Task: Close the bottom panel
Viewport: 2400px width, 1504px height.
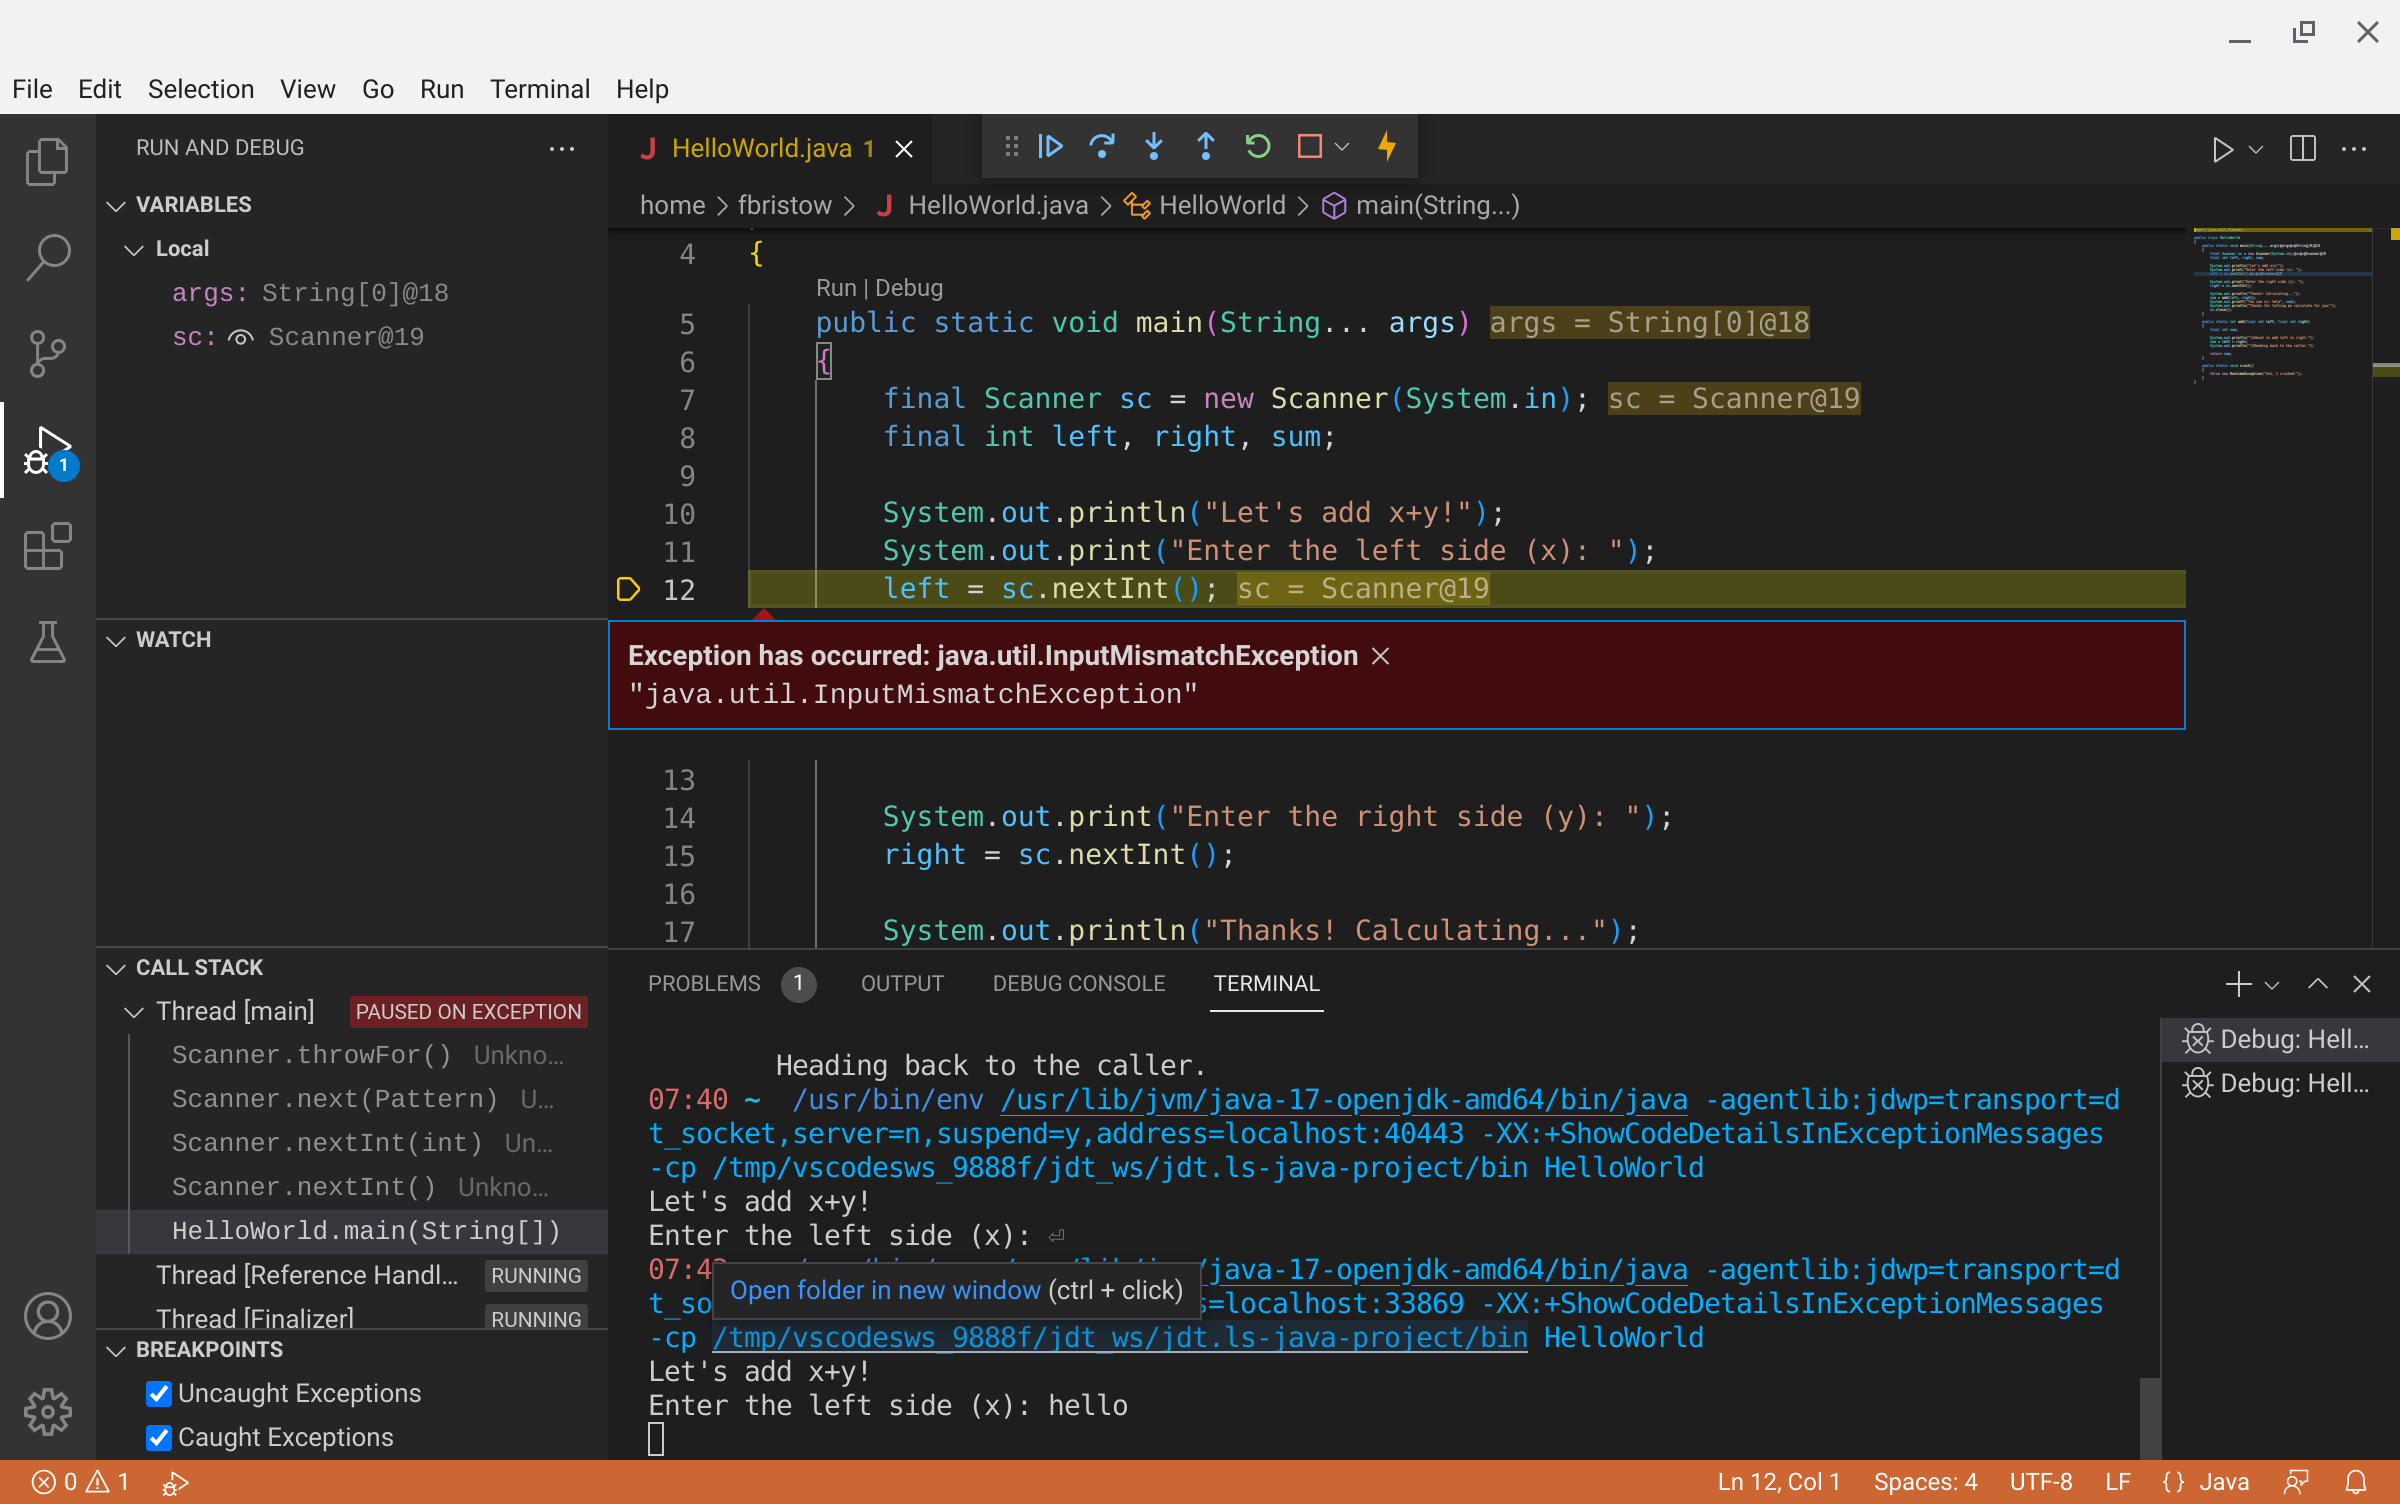Action: pos(2362,984)
